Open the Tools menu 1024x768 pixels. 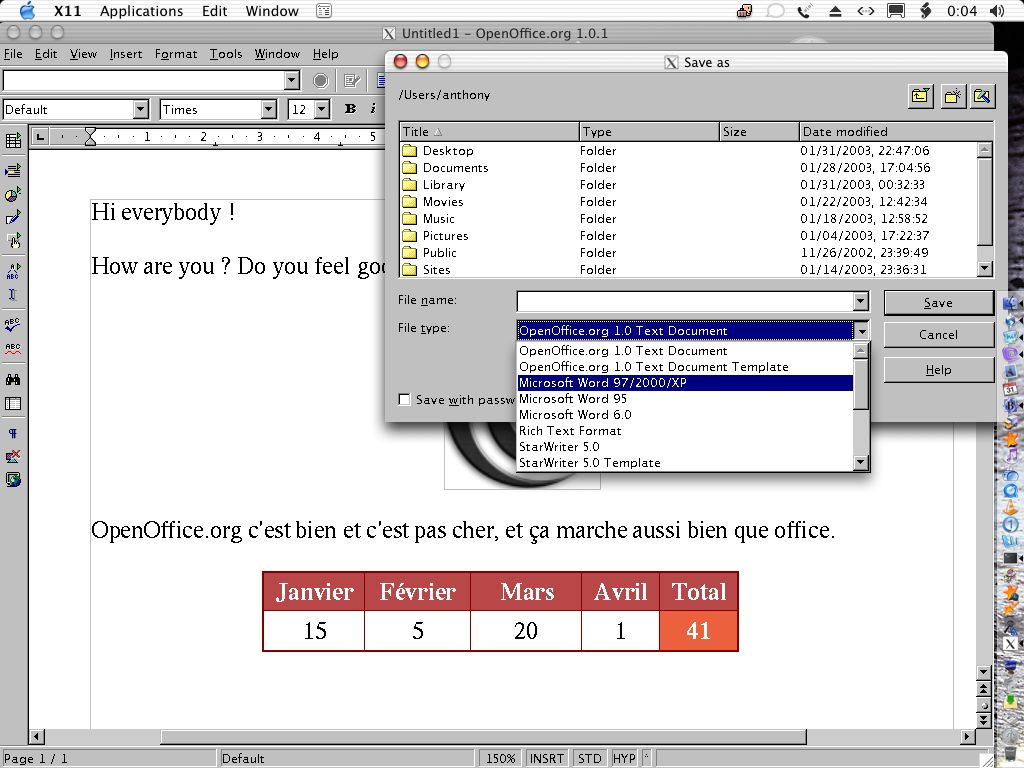pyautogui.click(x=226, y=54)
